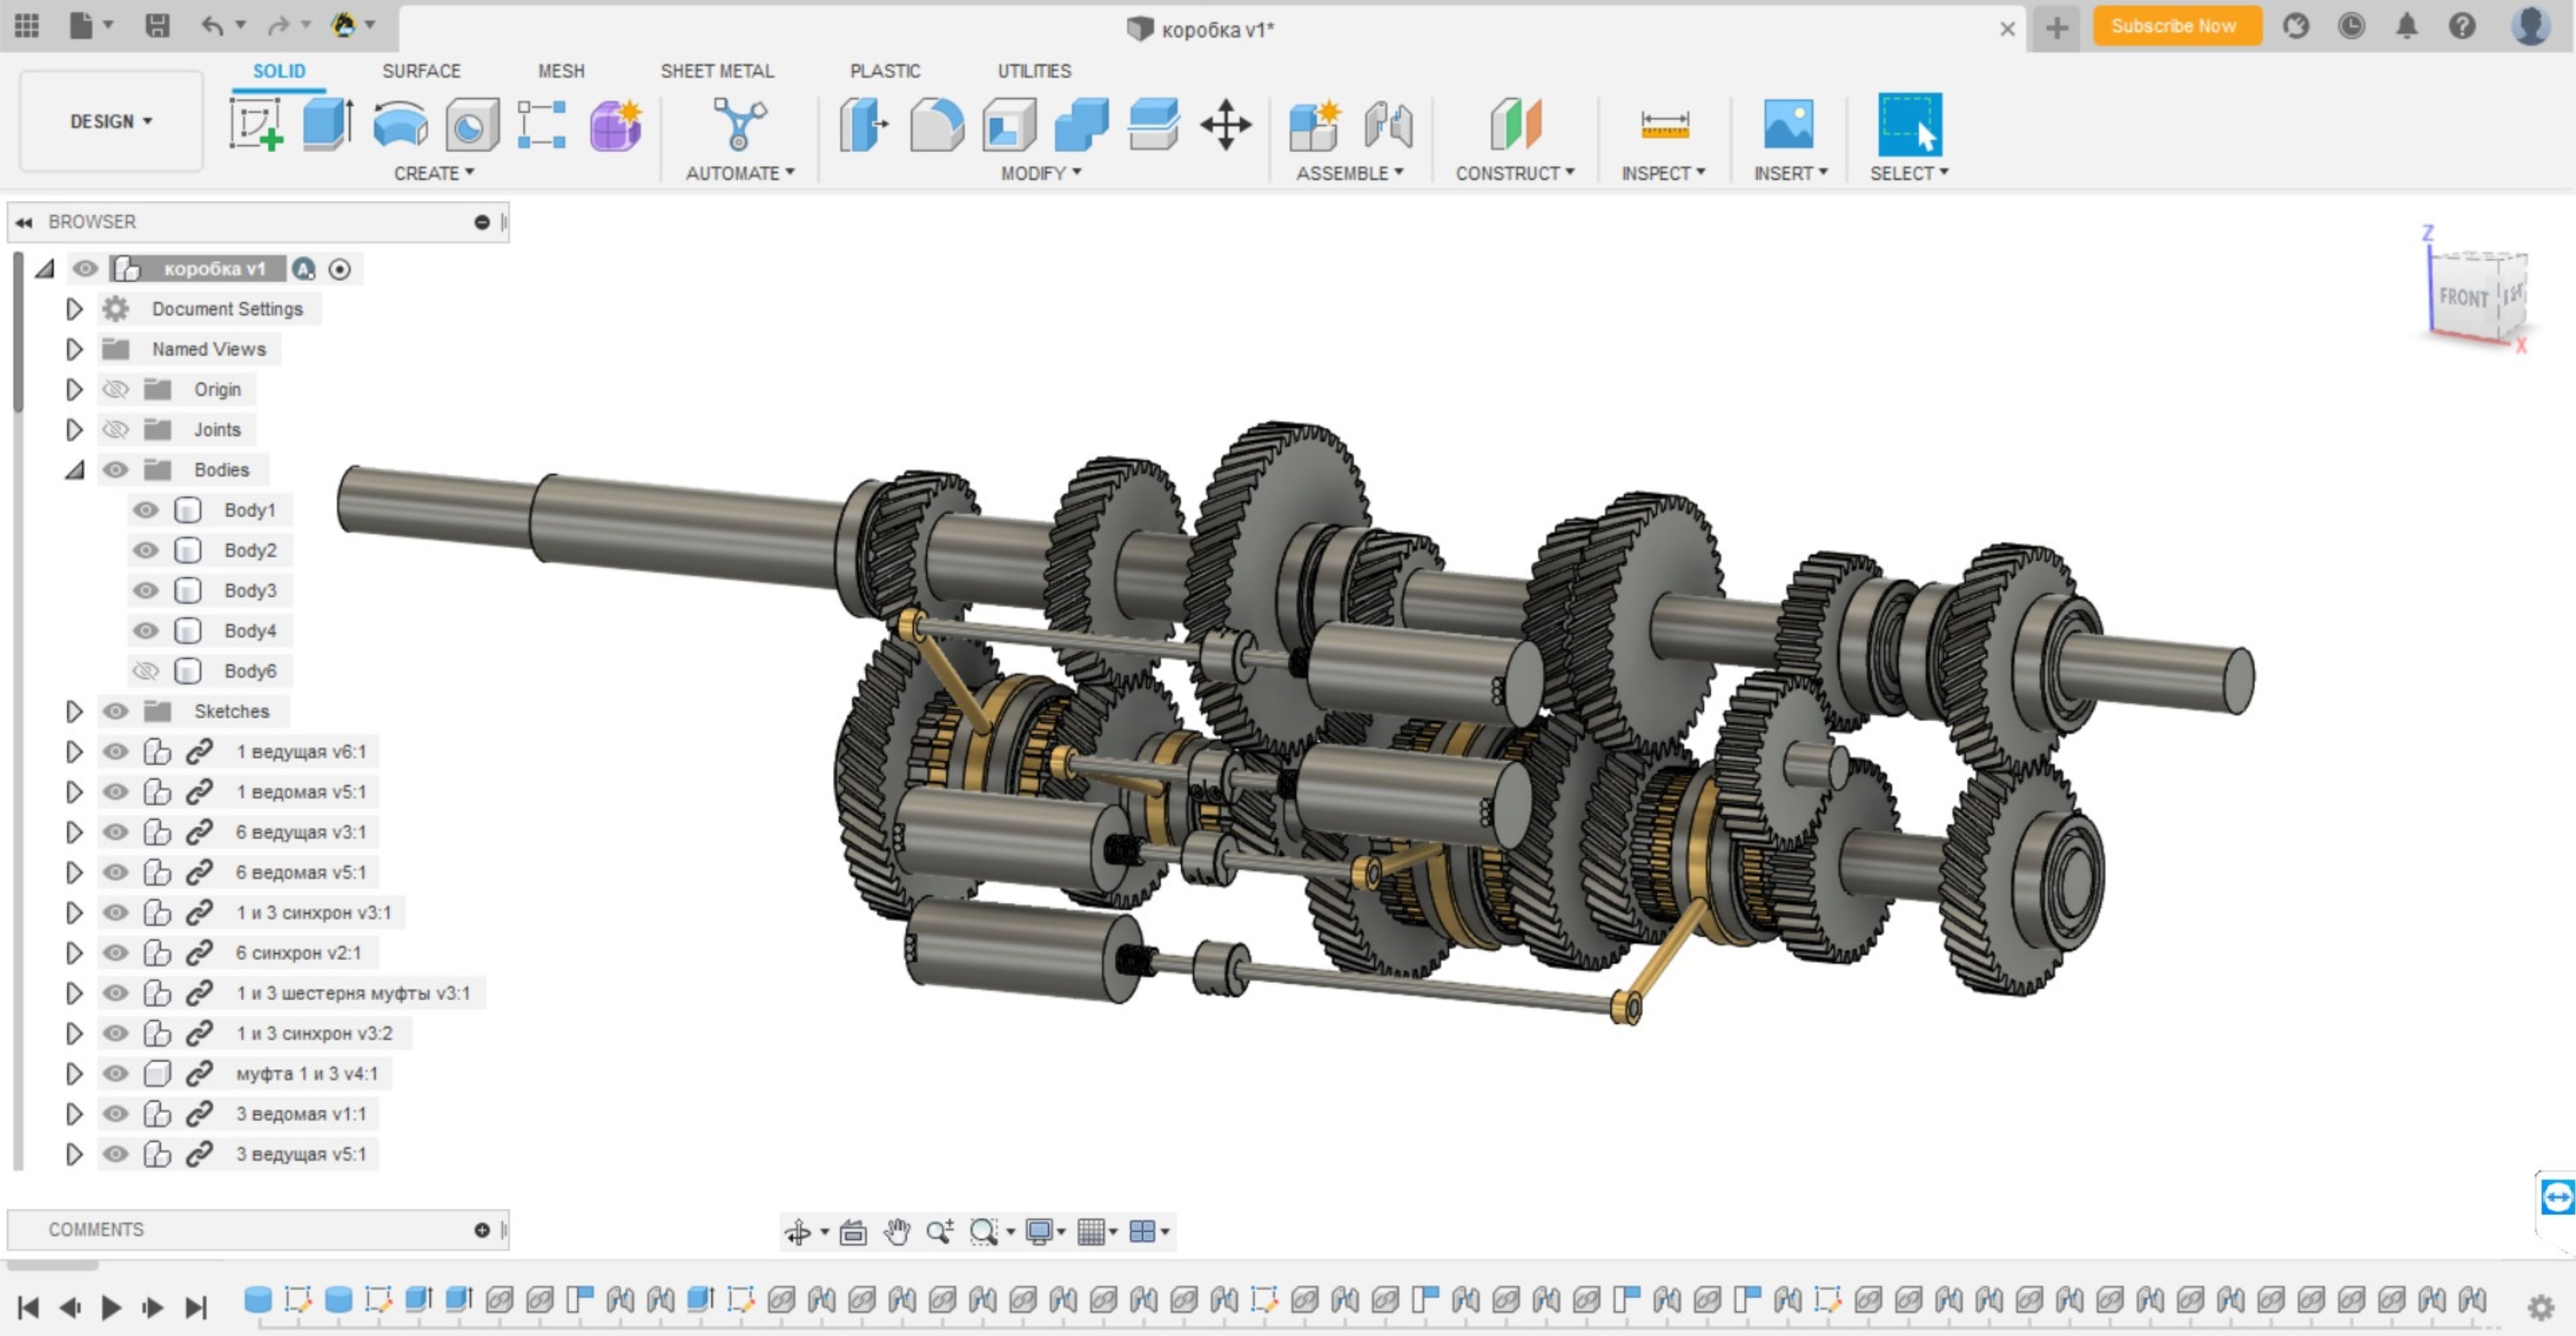Toggle visibility of Body1

point(146,510)
